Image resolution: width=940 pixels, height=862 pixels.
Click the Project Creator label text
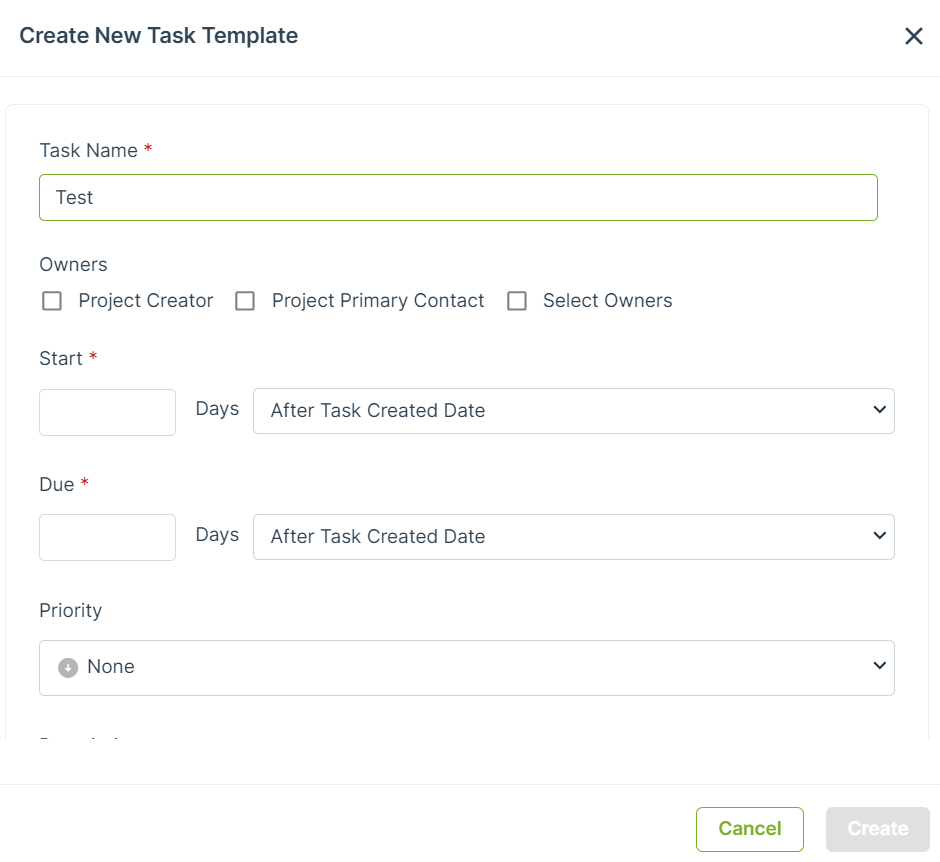146,301
